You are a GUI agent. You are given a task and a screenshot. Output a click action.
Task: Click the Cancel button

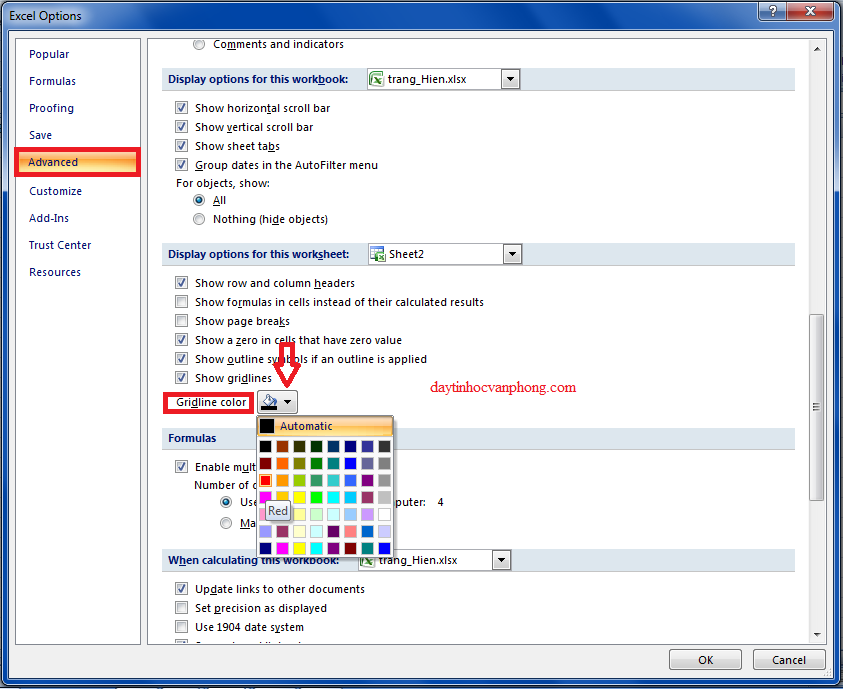(x=789, y=659)
